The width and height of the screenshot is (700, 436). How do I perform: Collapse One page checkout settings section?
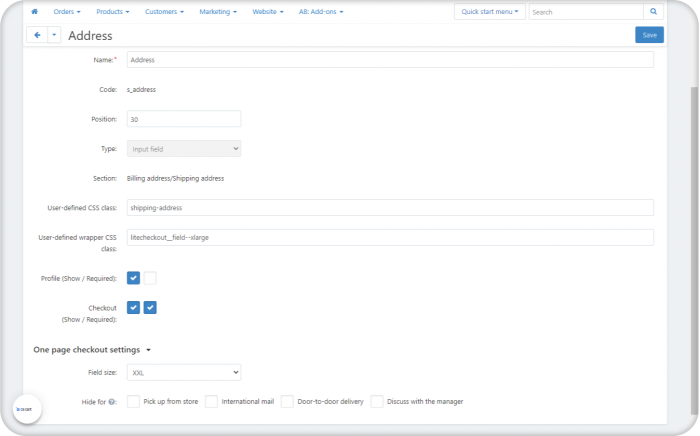pyautogui.click(x=92, y=350)
